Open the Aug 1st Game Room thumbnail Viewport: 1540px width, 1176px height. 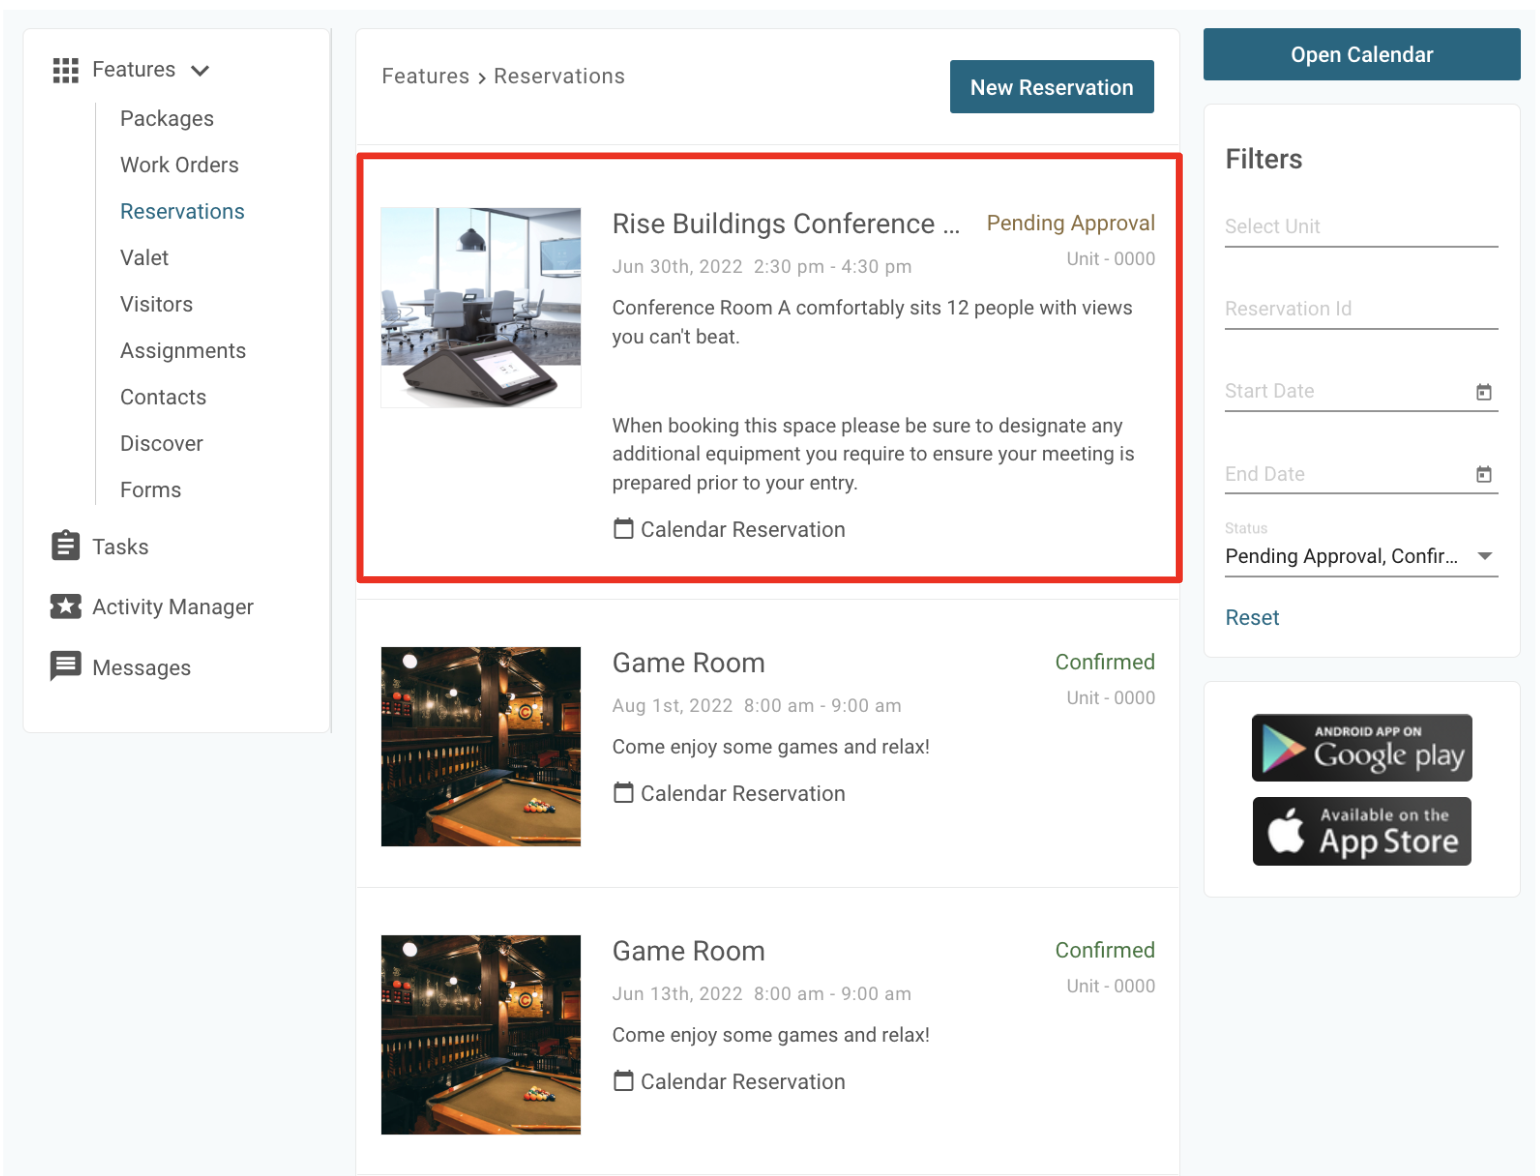tap(481, 747)
